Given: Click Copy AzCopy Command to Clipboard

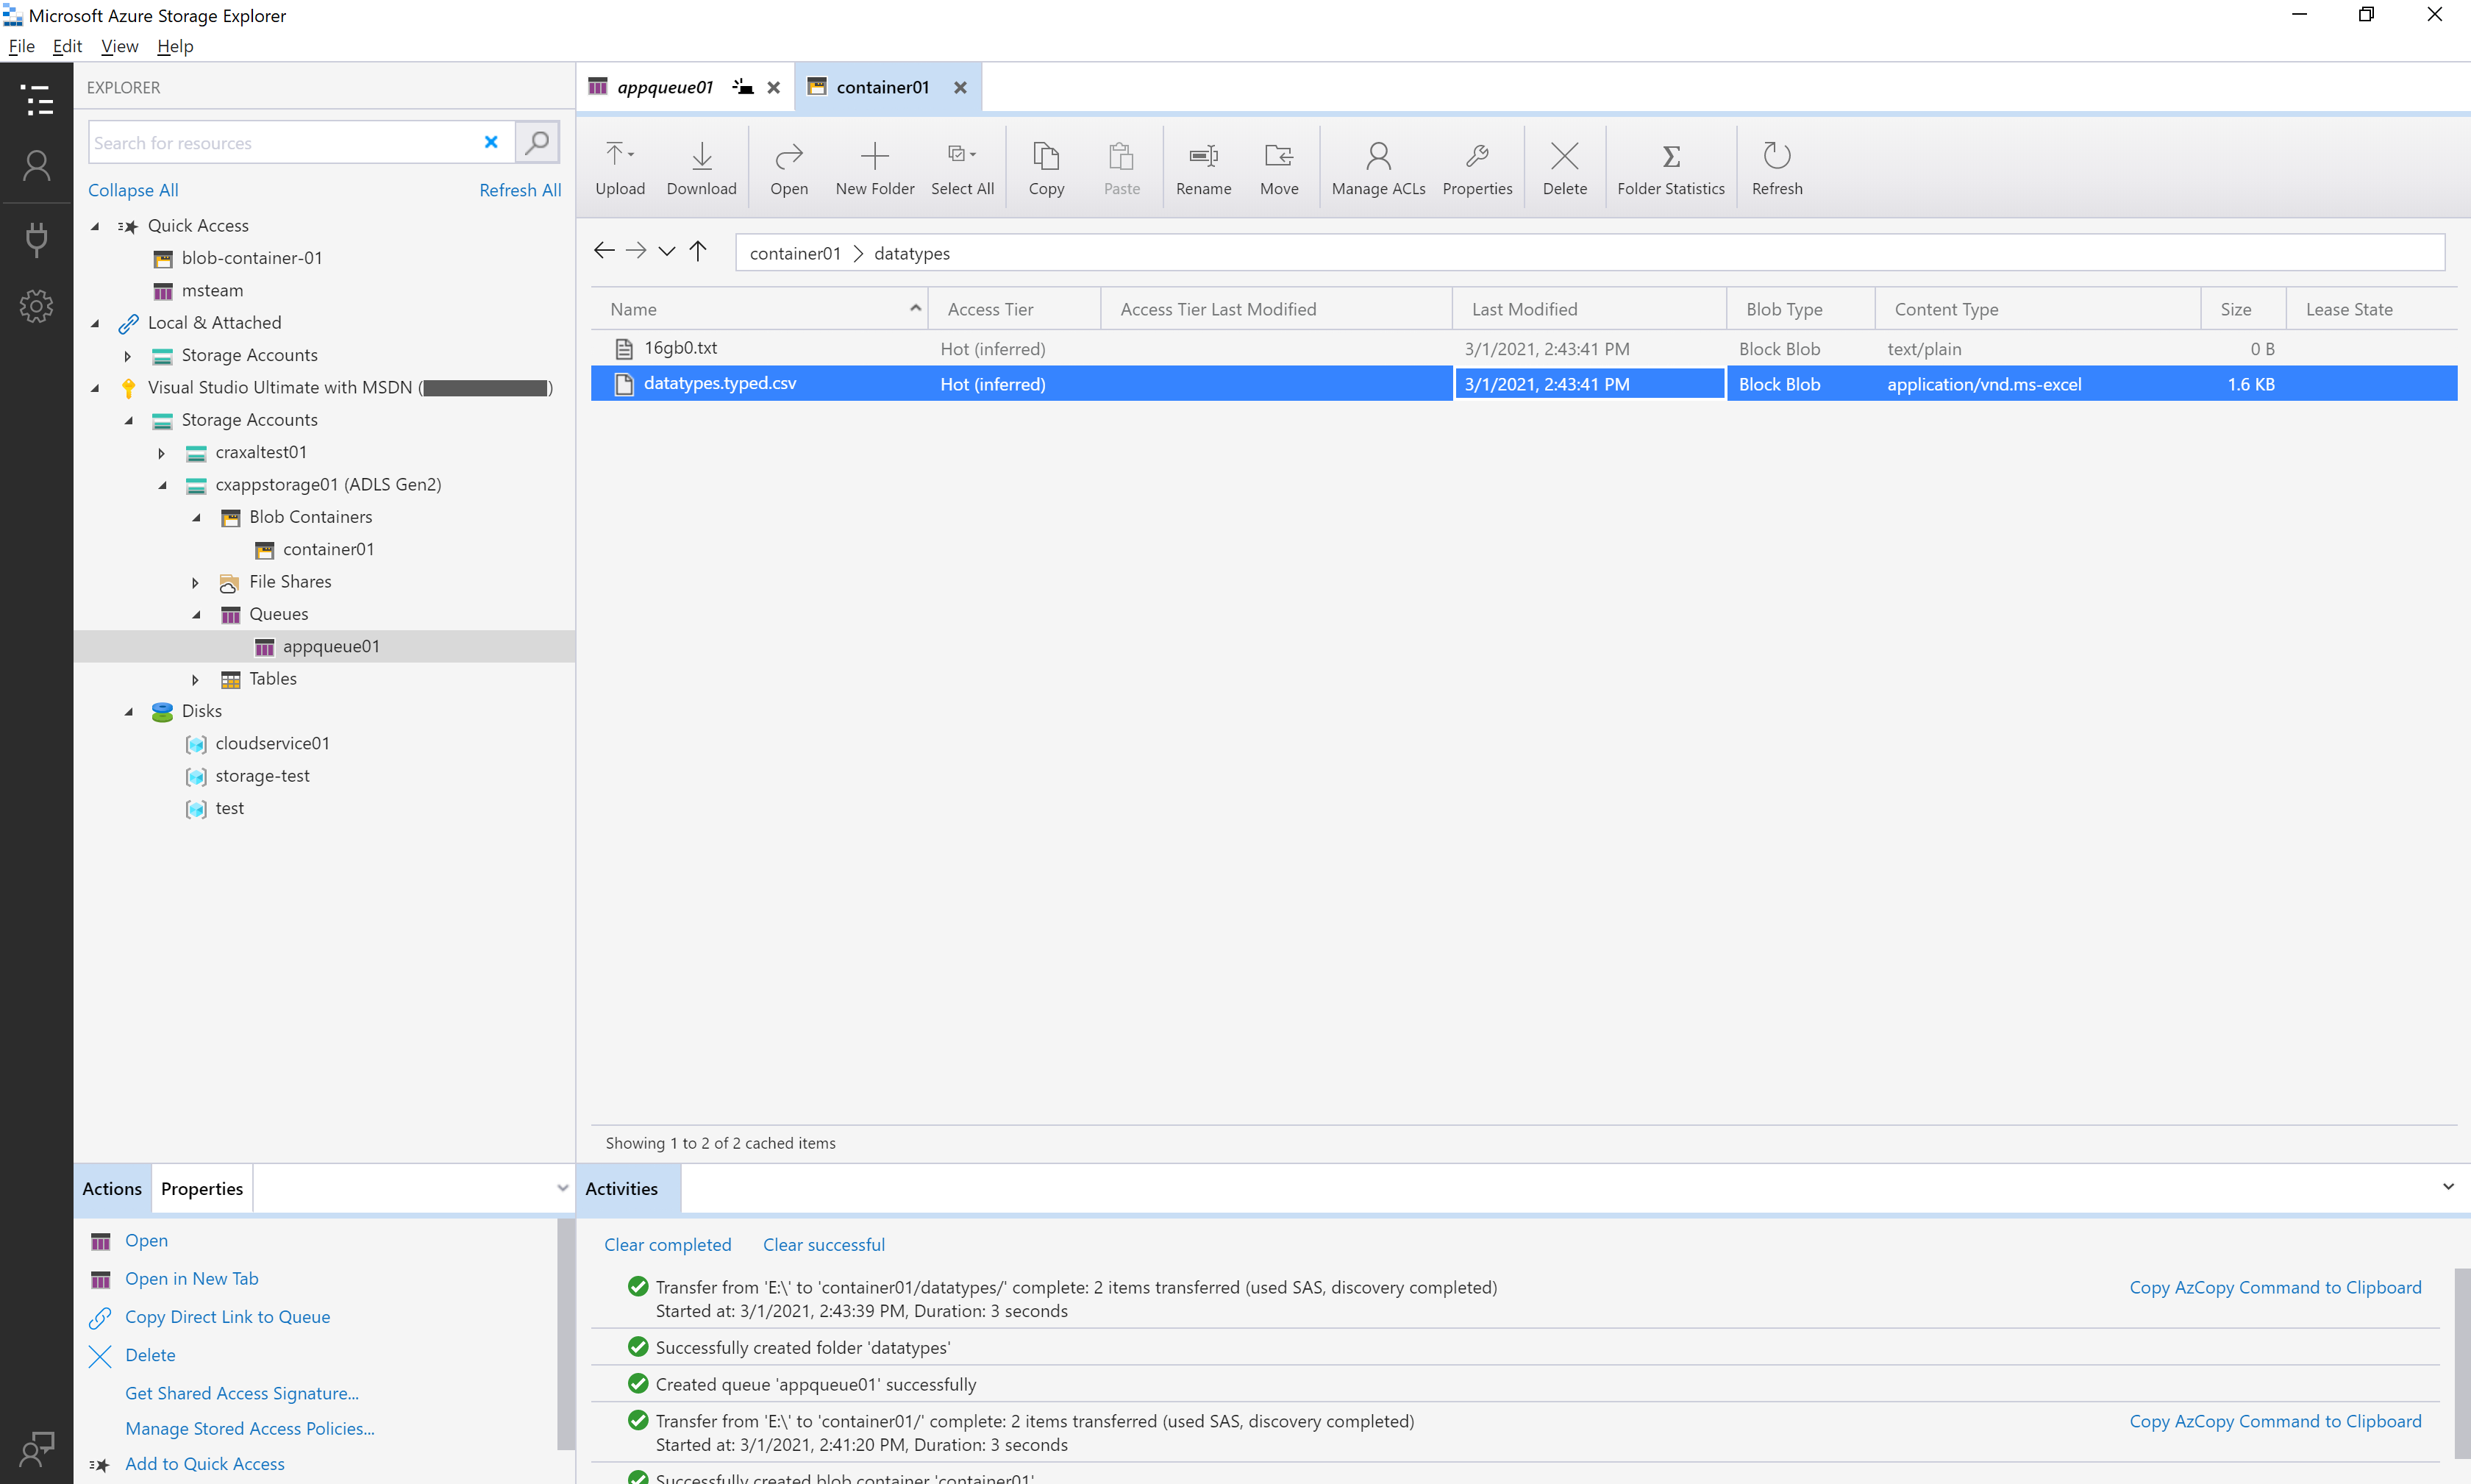Looking at the screenshot, I should click(x=2275, y=1285).
